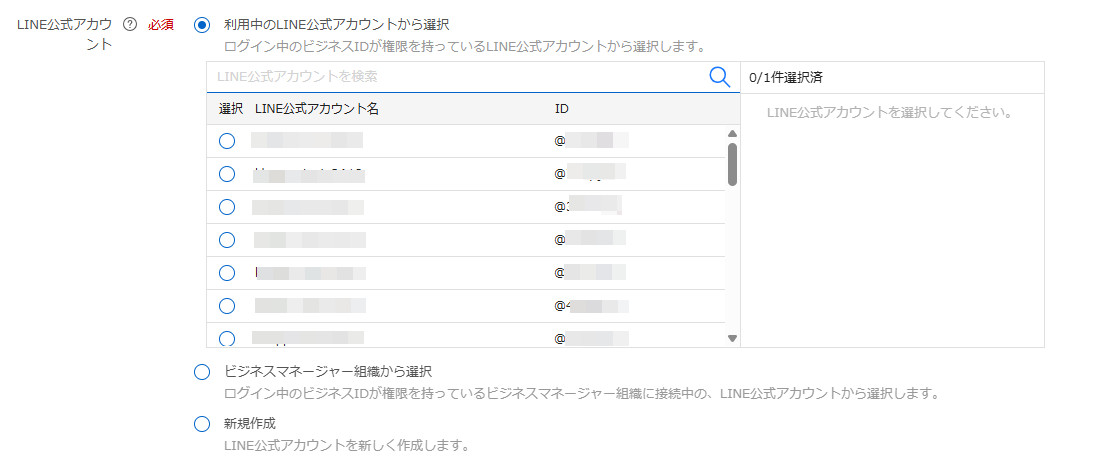Viewport: 1095px width, 464px height.
Task: Click the help question-mark icon beside LINE公式アカウント
Action: tap(129, 24)
